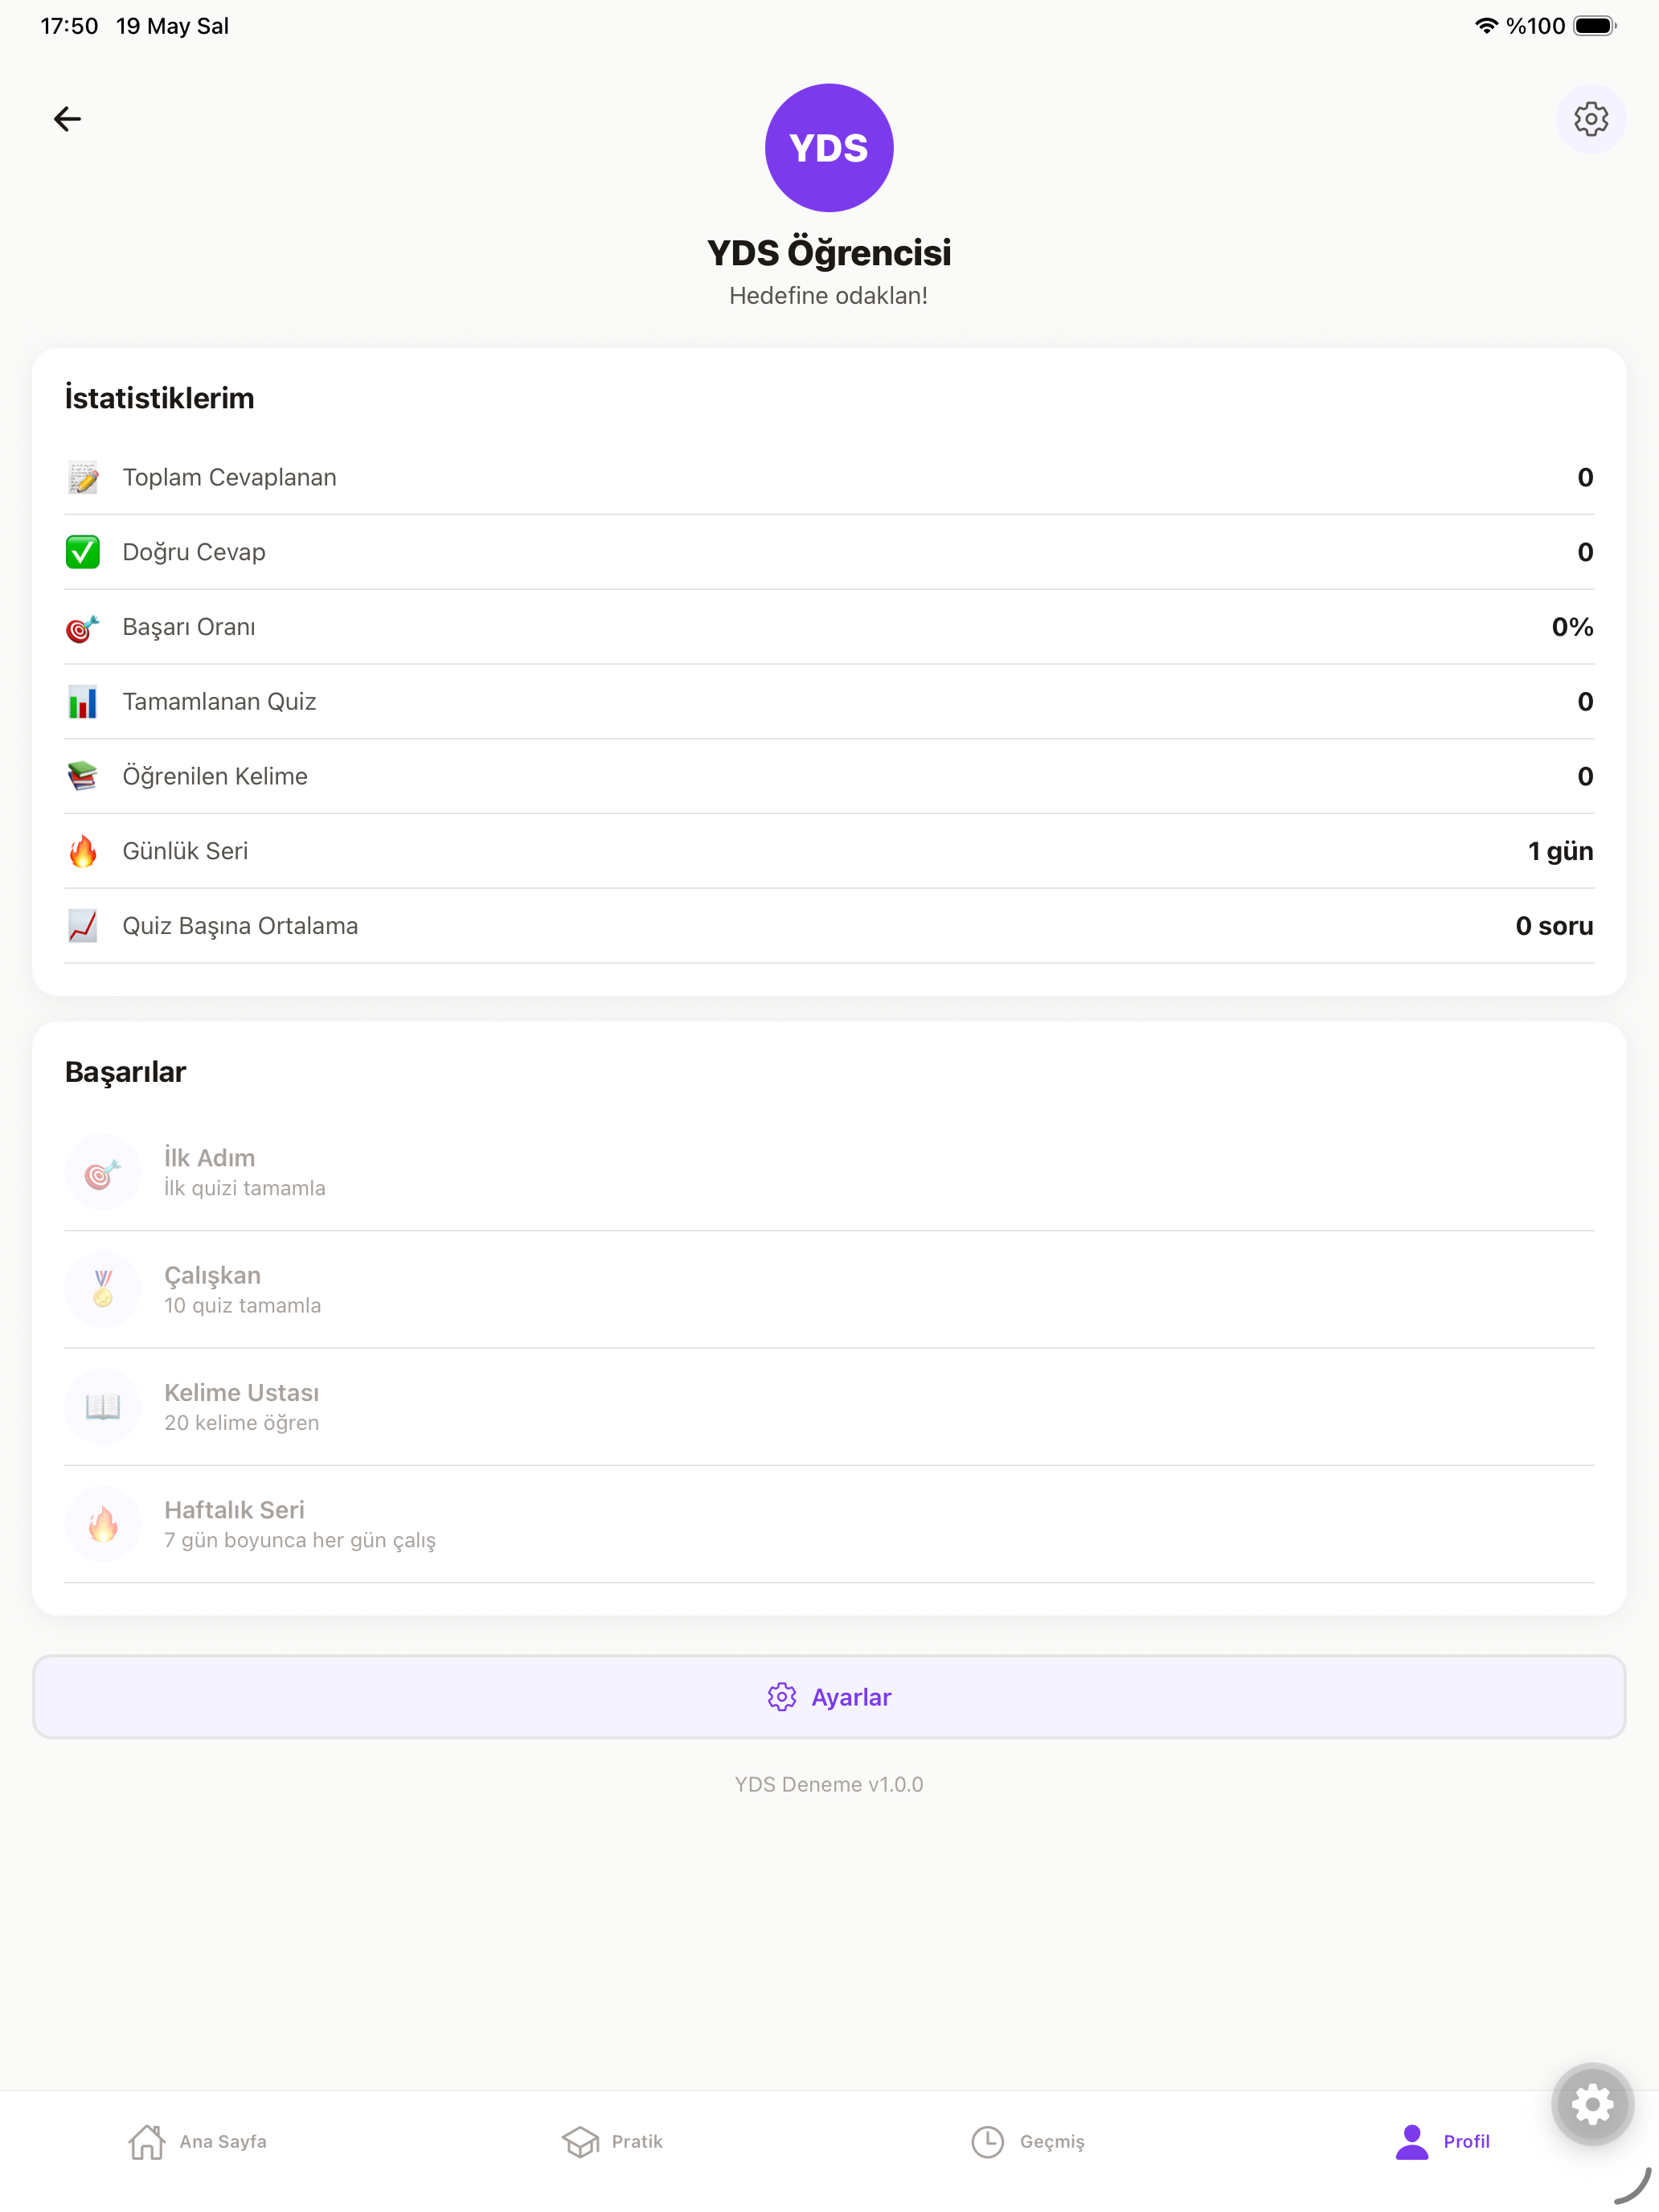The width and height of the screenshot is (1659, 2212).
Task: Tap the Öğrenilen Kelime books icon
Action: [x=83, y=776]
